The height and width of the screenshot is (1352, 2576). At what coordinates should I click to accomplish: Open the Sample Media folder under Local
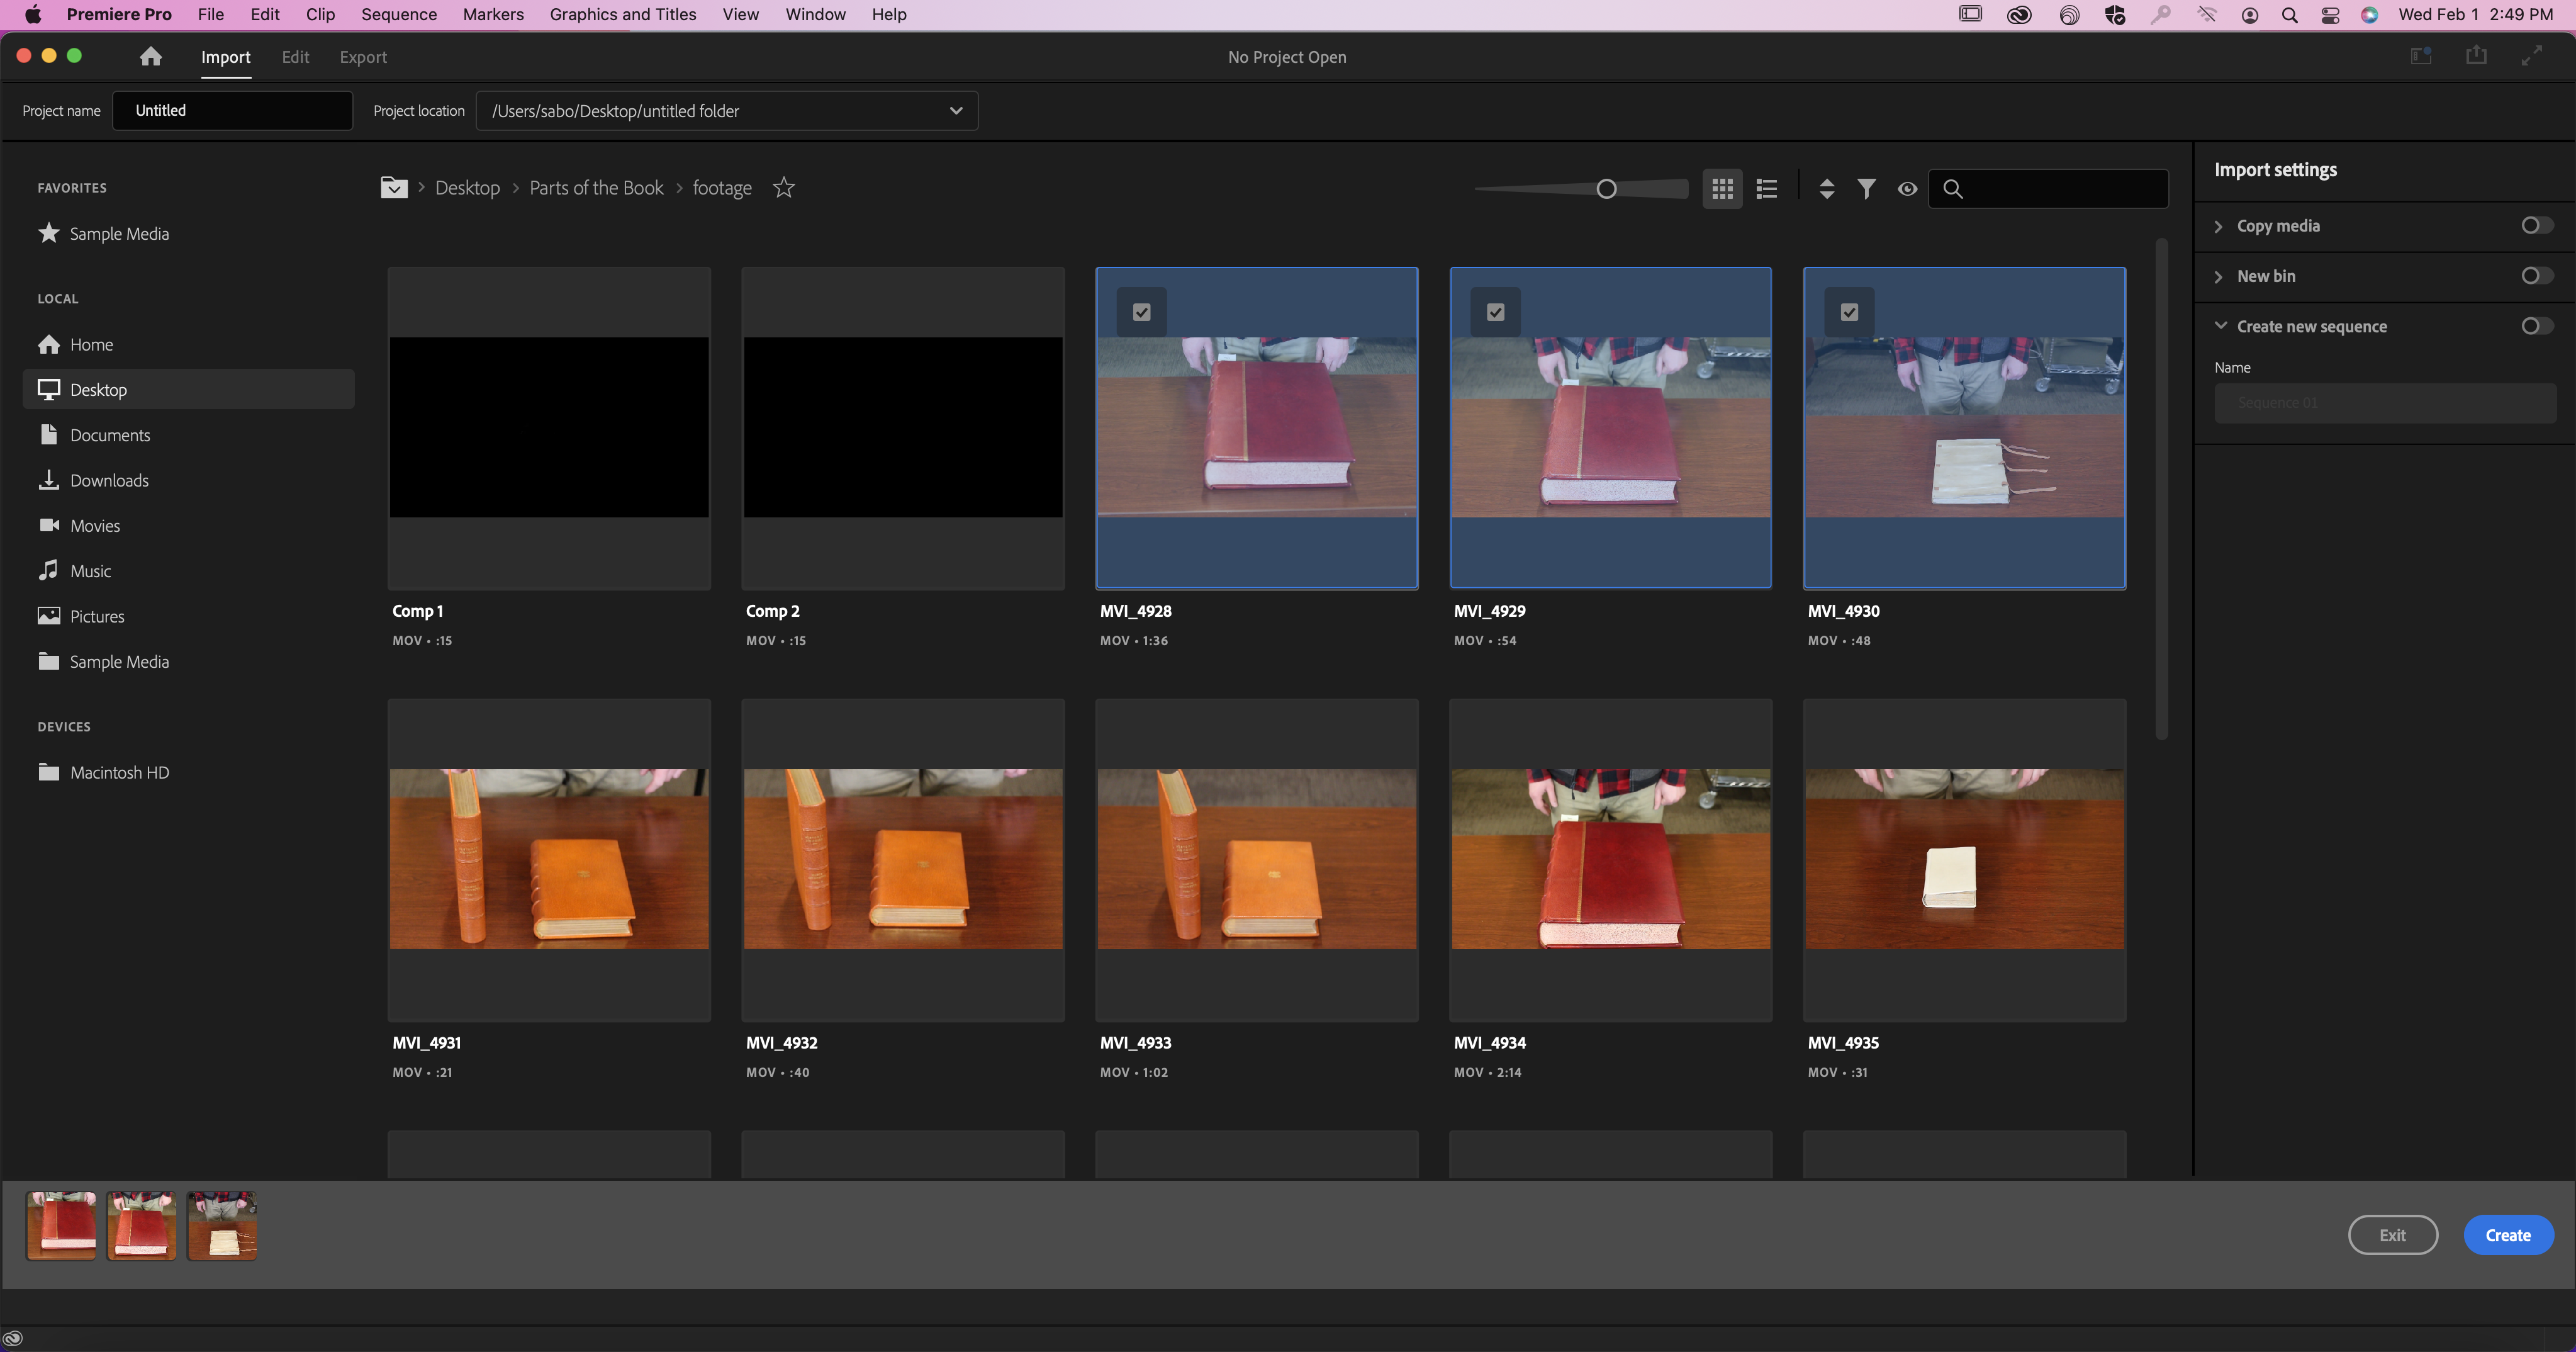104,661
